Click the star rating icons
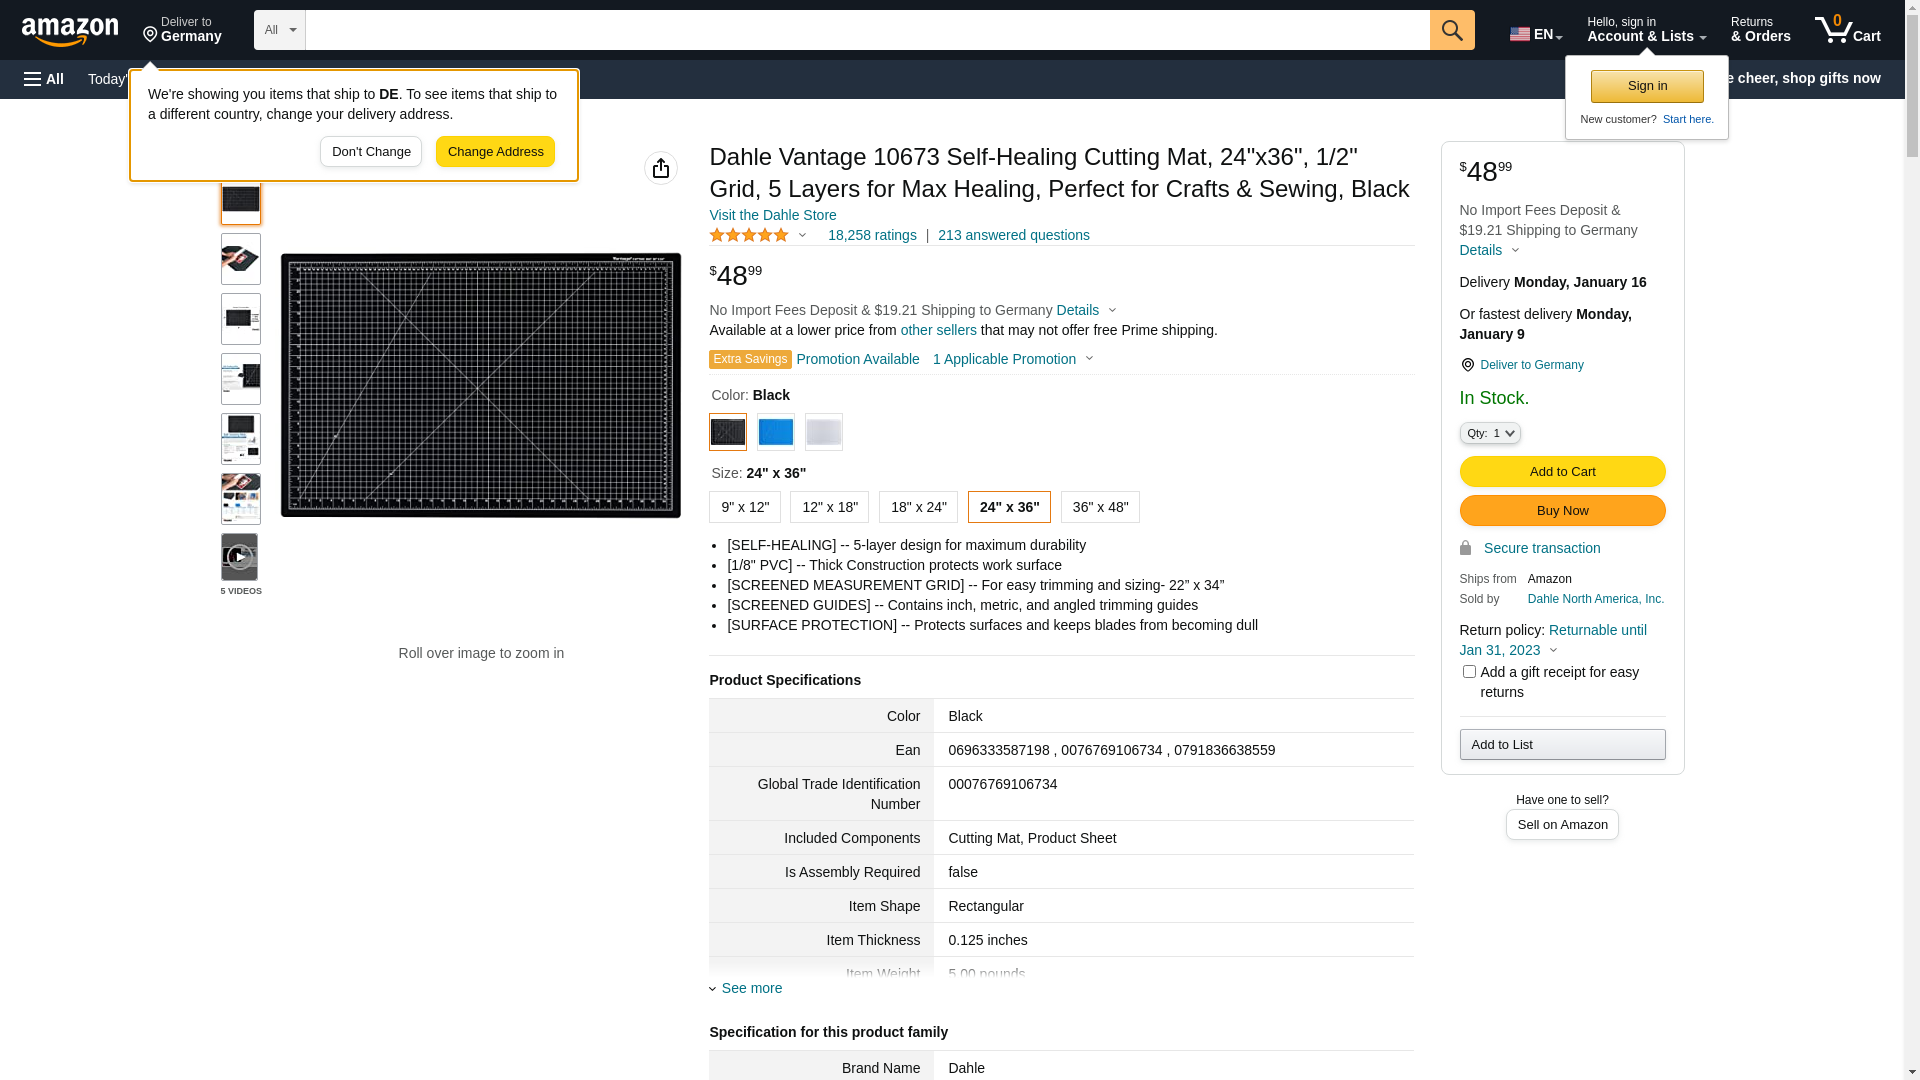Image resolution: width=1920 pixels, height=1080 pixels. (x=749, y=235)
